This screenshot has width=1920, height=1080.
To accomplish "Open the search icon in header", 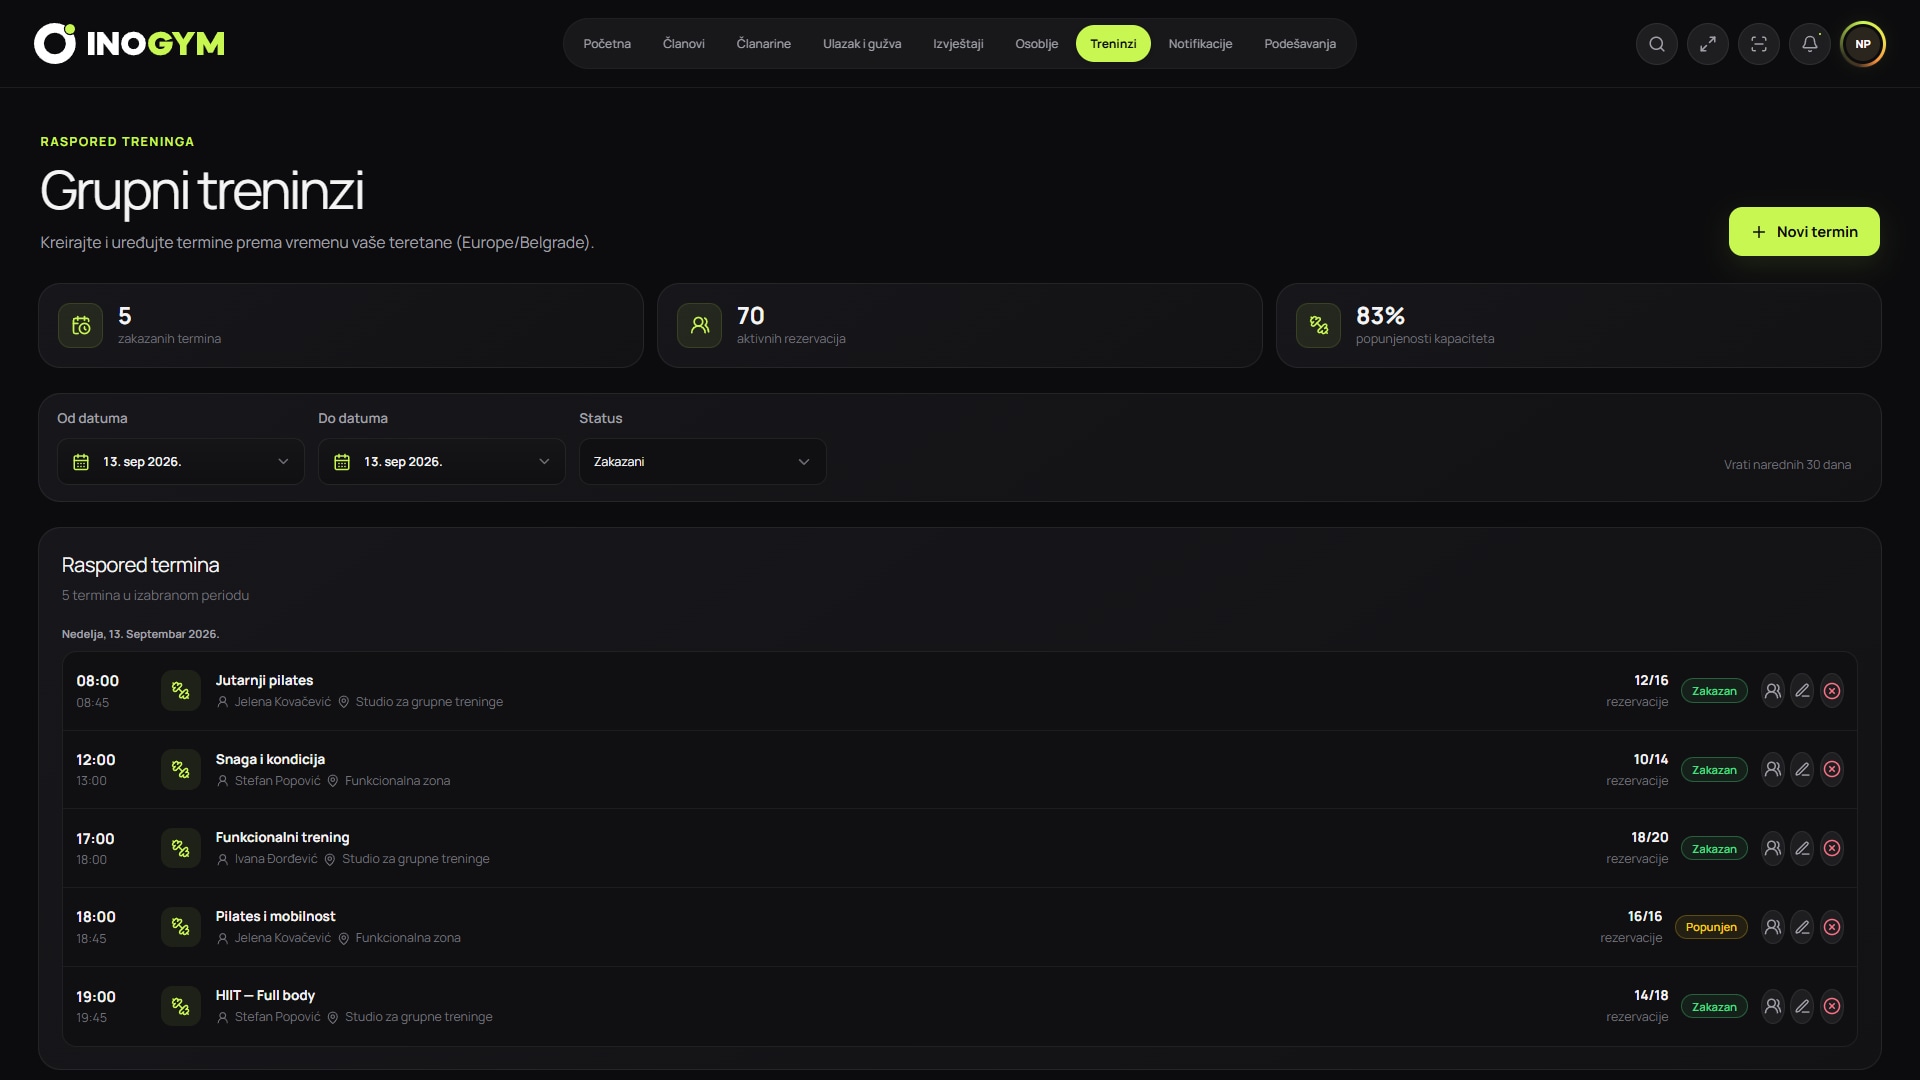I will [x=1657, y=44].
